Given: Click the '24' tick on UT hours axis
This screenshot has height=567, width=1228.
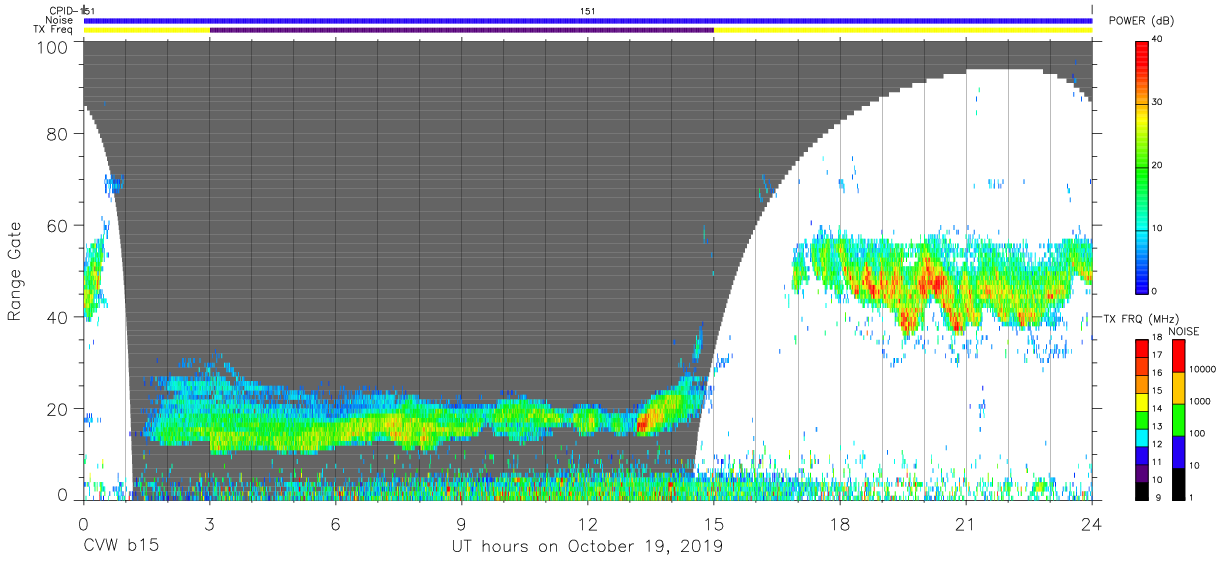Looking at the screenshot, I should tap(1092, 523).
